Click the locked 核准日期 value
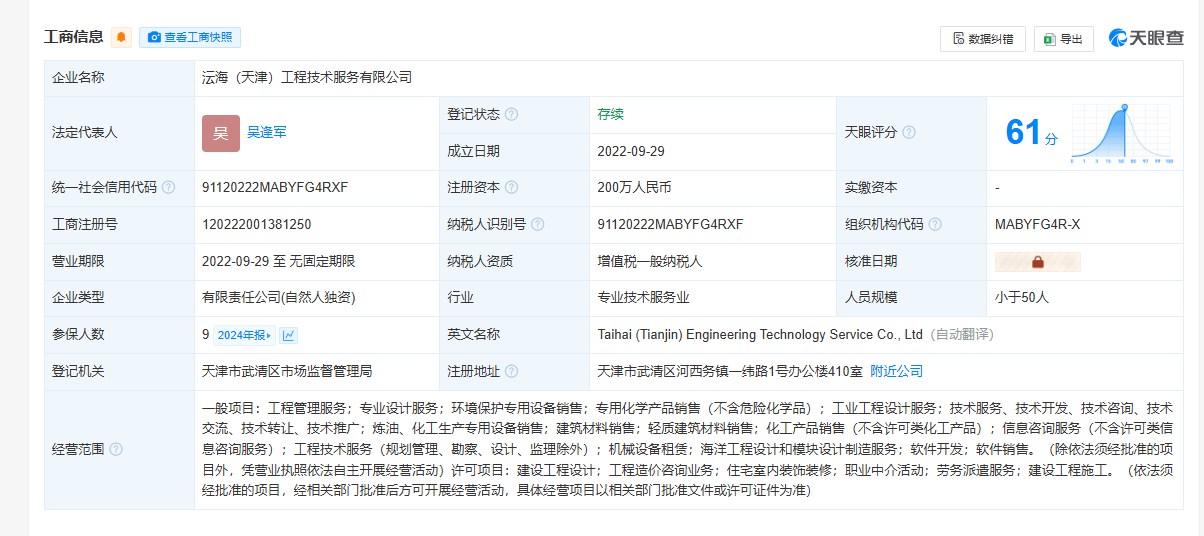1204x536 pixels. (1038, 261)
